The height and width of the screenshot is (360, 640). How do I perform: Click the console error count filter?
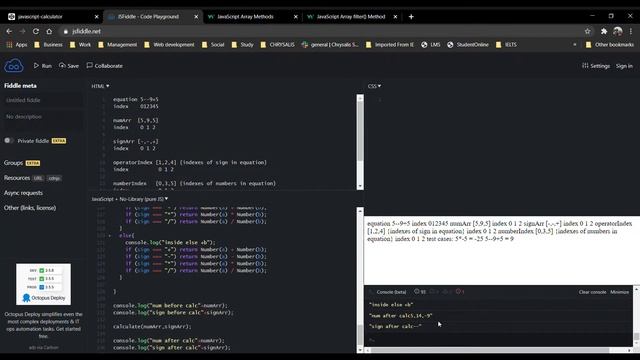(x=460, y=291)
